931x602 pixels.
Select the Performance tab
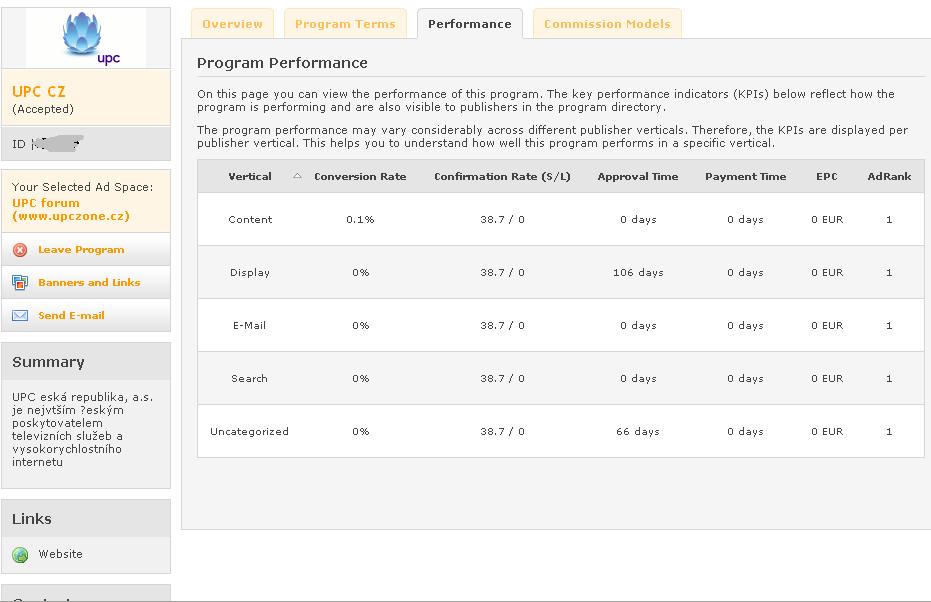pos(470,24)
